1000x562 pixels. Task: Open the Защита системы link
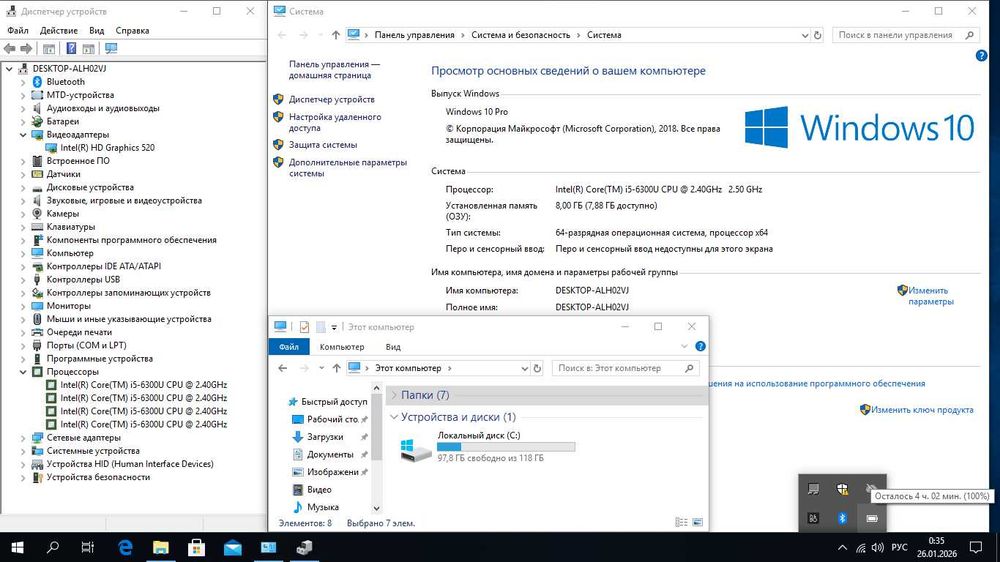[323, 145]
